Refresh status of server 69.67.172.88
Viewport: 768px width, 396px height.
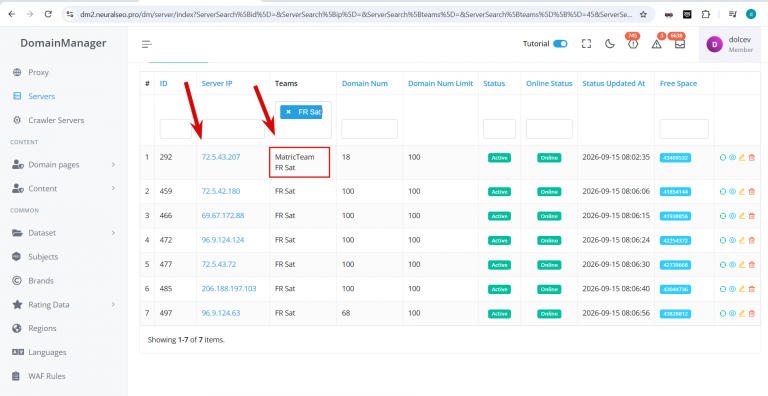pos(722,216)
